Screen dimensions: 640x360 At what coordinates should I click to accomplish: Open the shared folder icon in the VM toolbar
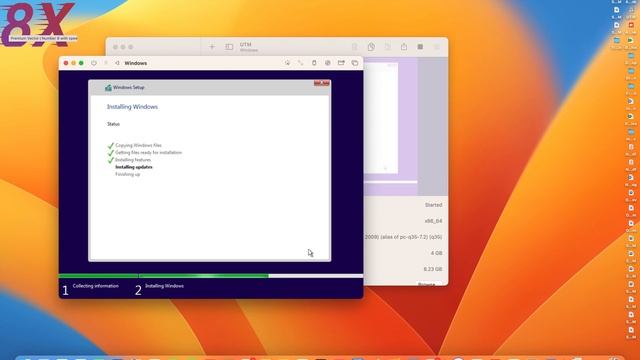(341, 63)
